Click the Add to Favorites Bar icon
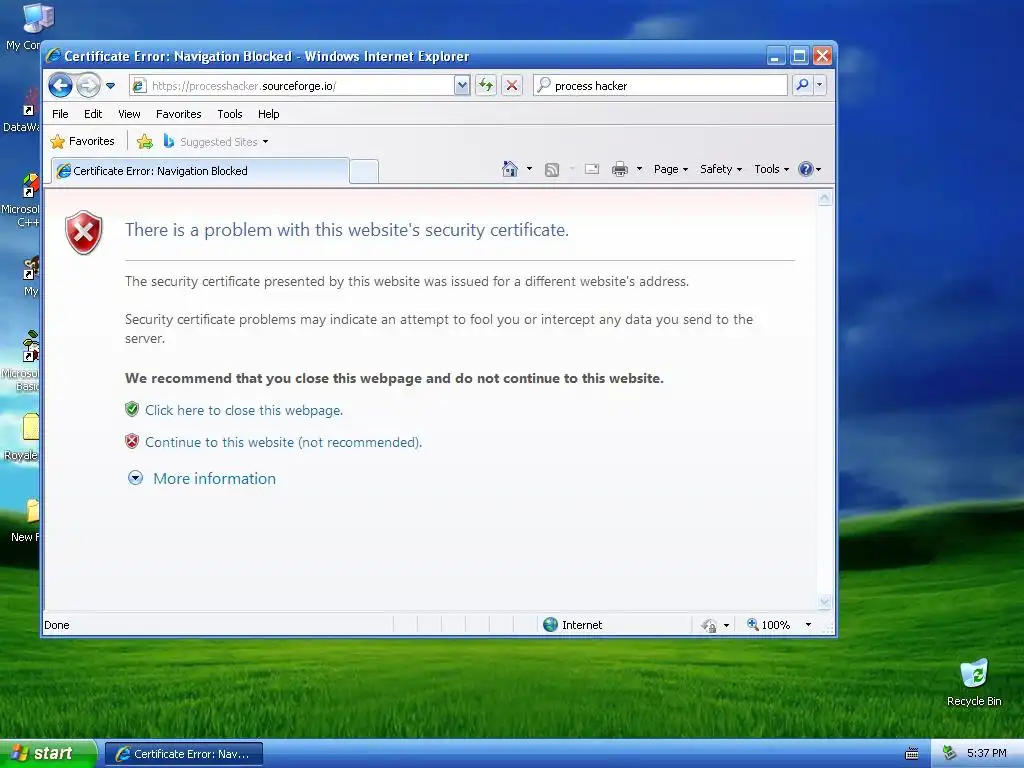The image size is (1024, 768). click(145, 141)
